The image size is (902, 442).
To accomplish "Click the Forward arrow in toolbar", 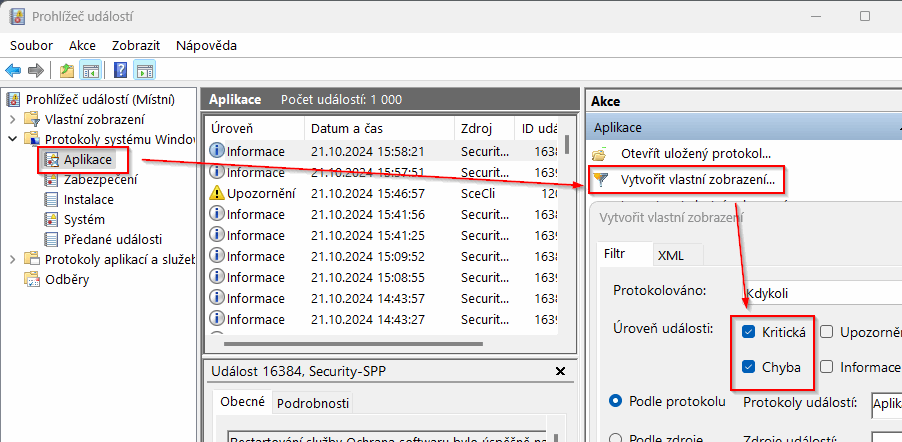I will point(36,70).
